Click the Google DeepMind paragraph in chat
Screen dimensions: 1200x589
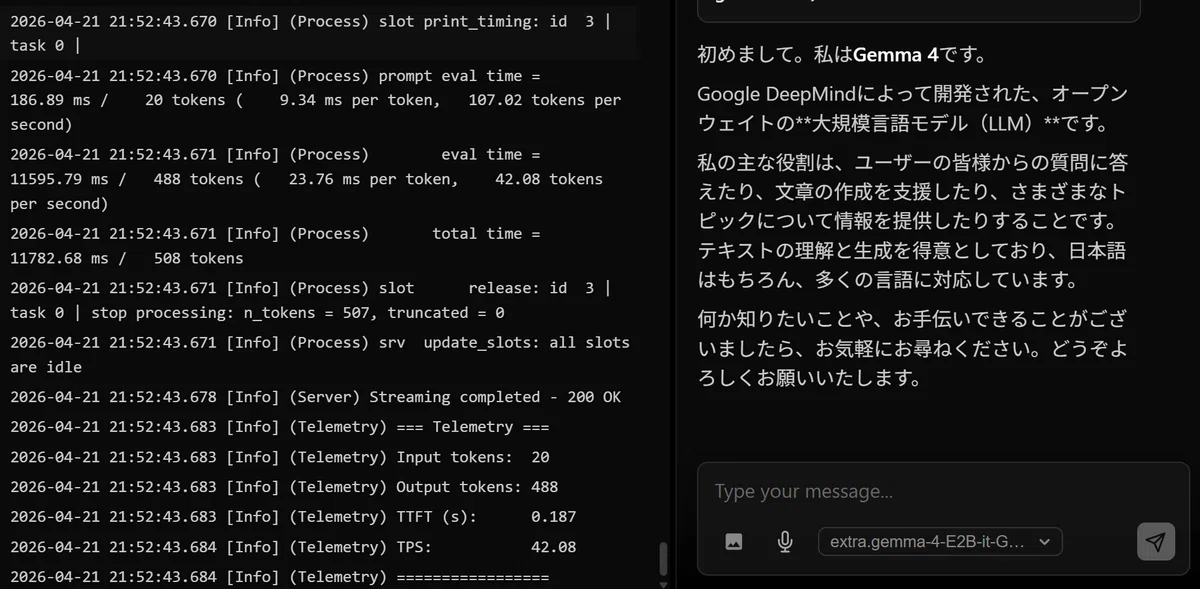pyautogui.click(x=912, y=109)
